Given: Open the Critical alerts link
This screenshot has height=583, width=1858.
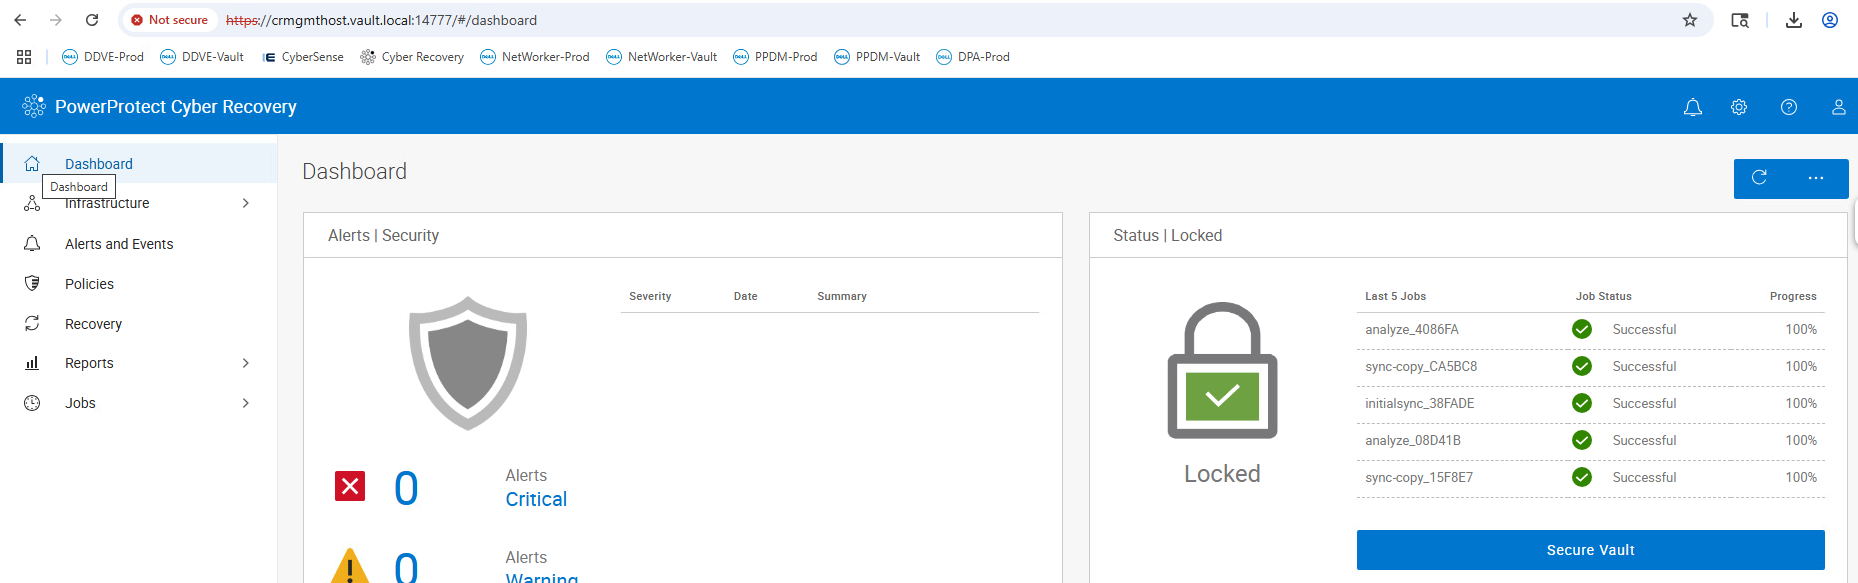Looking at the screenshot, I should tap(536, 499).
